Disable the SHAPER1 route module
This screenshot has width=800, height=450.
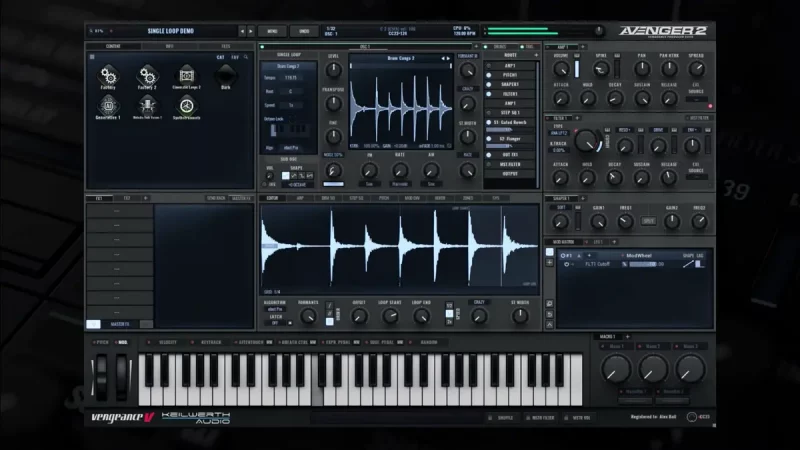[x=489, y=84]
